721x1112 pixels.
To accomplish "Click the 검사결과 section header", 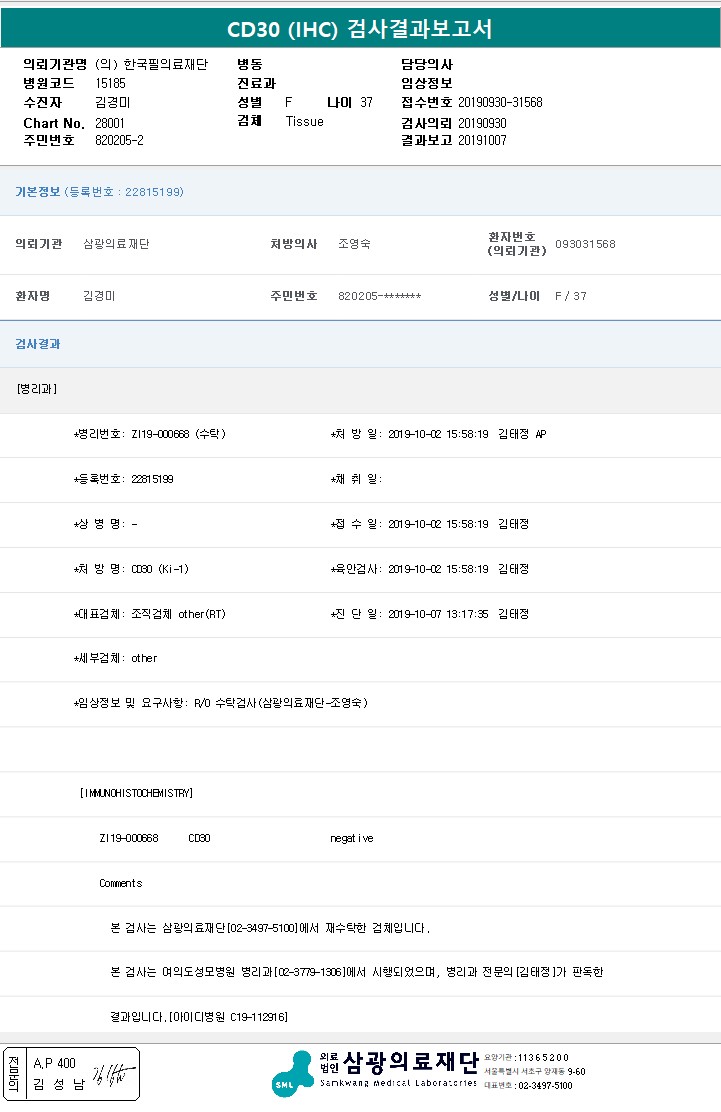I will tap(37, 344).
